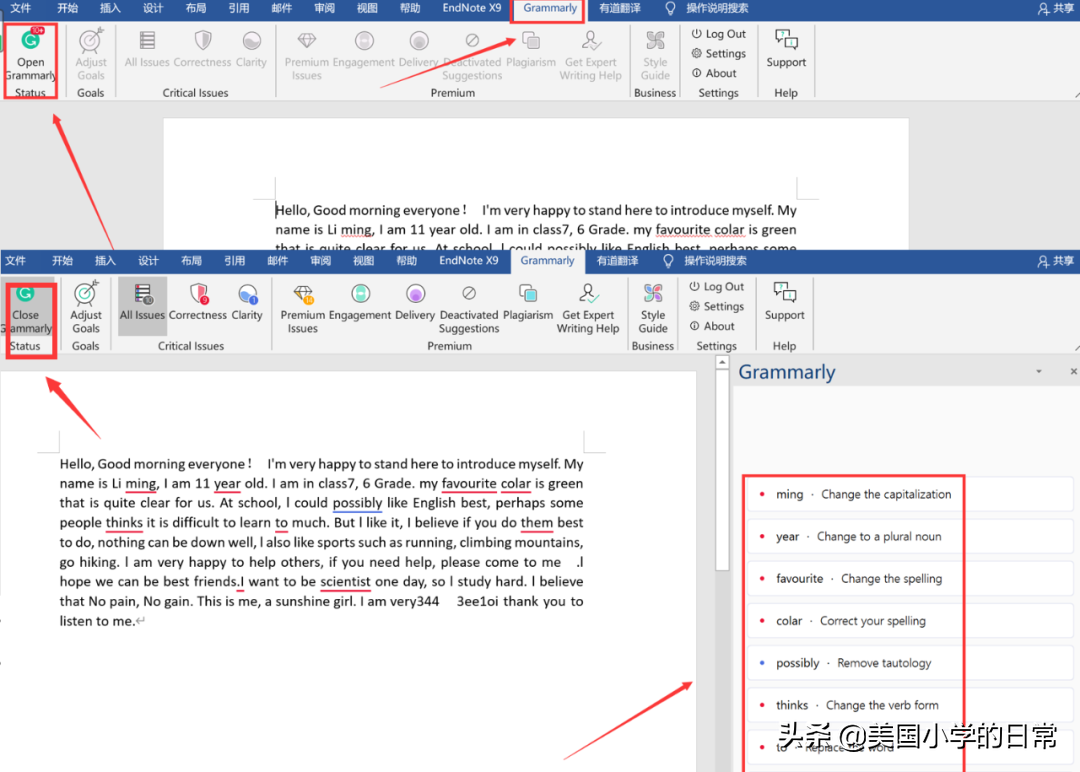
Task: Open Grammarly tab in upper ribbon
Action: point(550,8)
